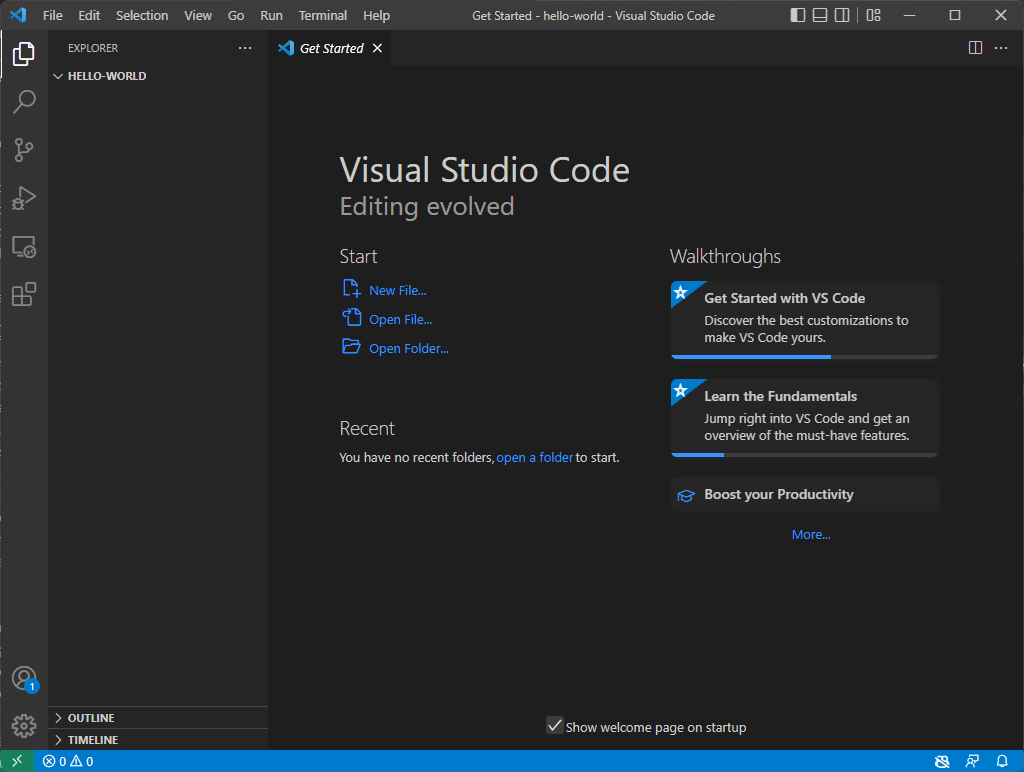Screen dimensions: 1024x772
Task: Open the Go menu
Action: 236,15
